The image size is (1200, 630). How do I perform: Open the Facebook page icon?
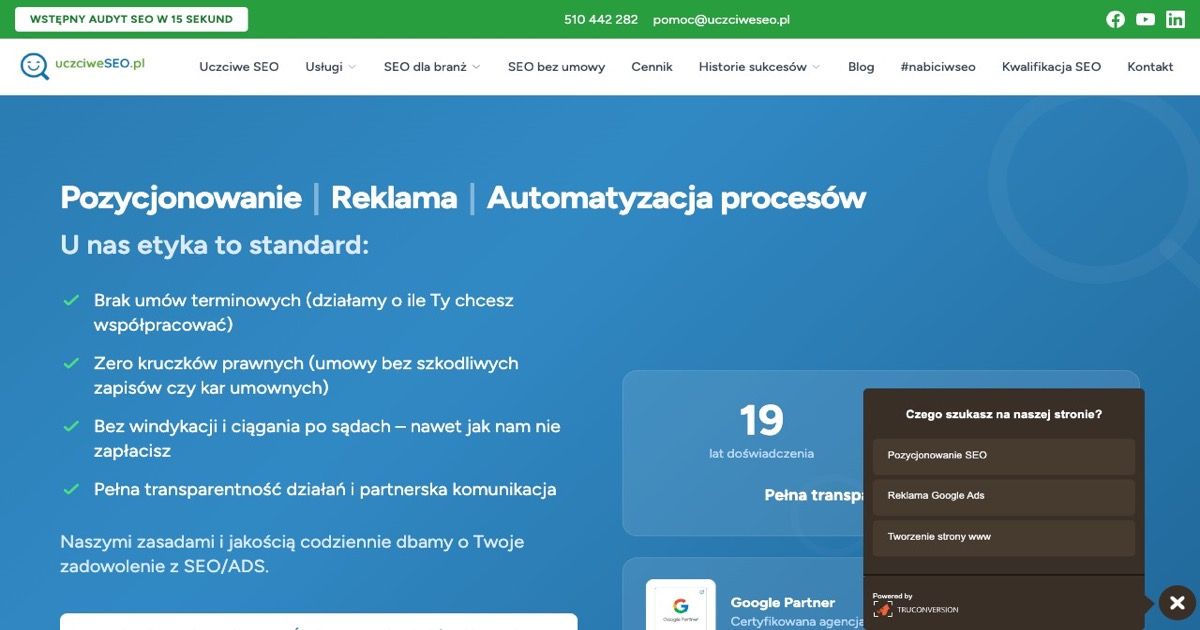coord(1115,19)
